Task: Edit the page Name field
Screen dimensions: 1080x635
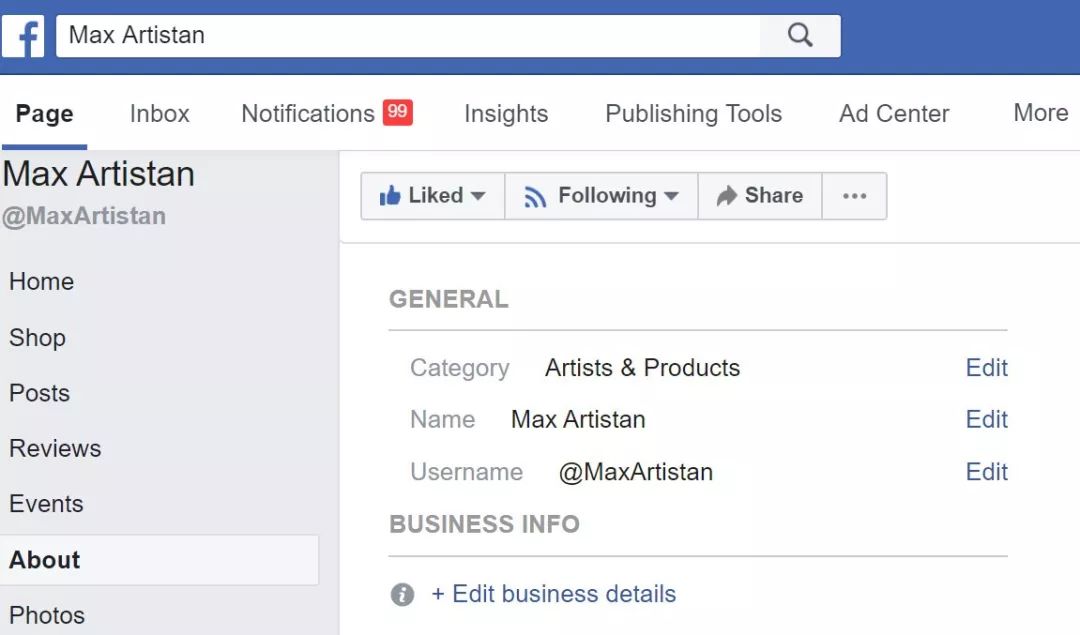Action: [986, 420]
